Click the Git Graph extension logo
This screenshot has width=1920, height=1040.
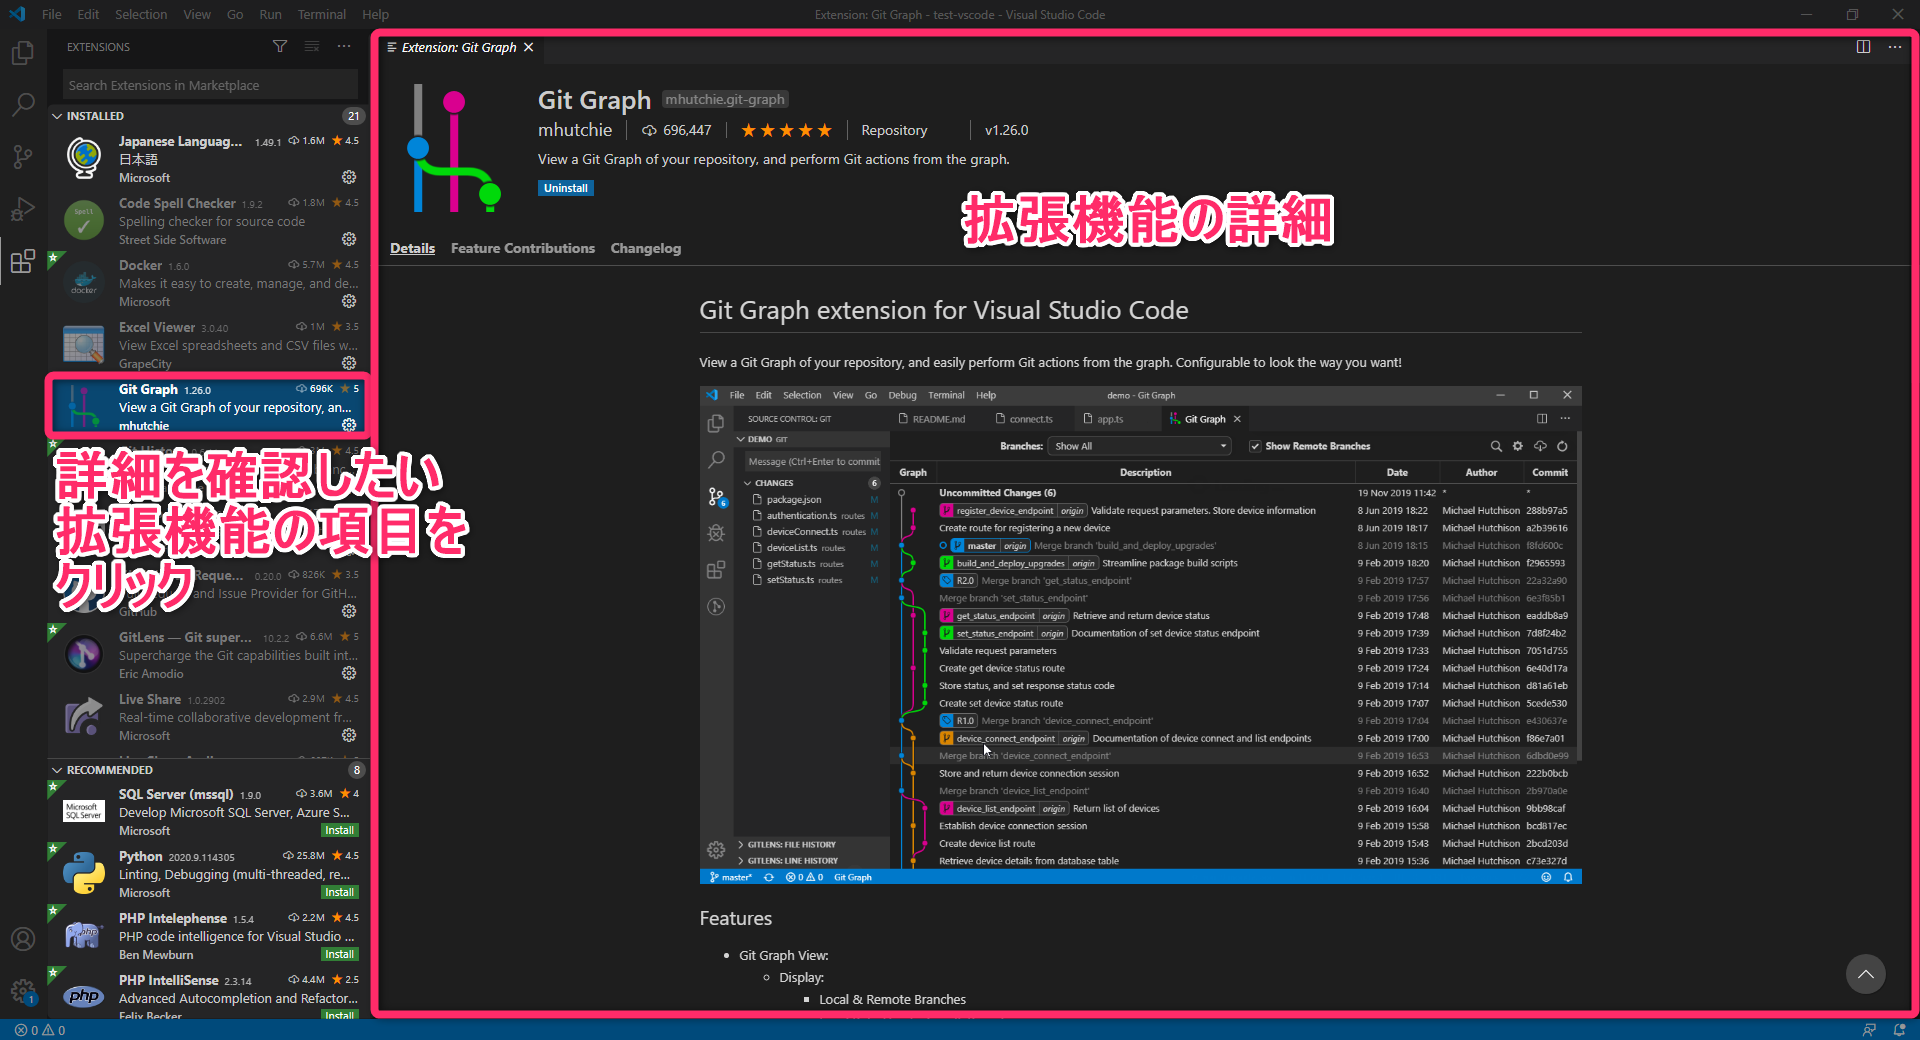[454, 148]
